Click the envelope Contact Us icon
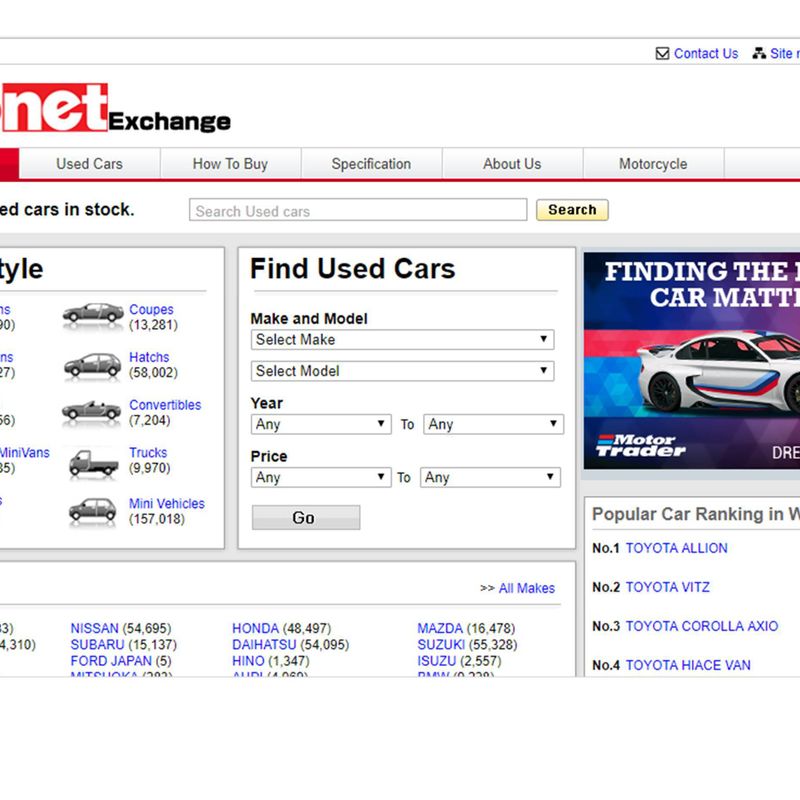 [662, 54]
